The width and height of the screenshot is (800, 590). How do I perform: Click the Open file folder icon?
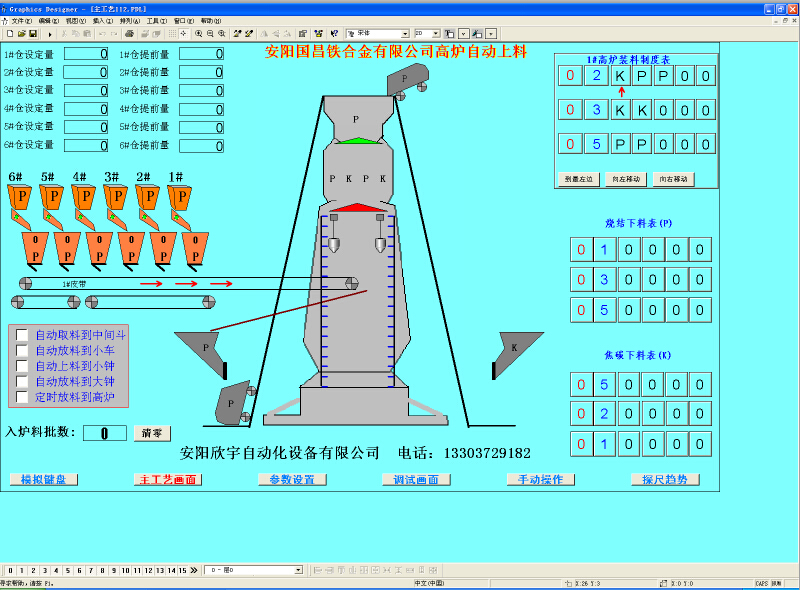pyautogui.click(x=21, y=34)
